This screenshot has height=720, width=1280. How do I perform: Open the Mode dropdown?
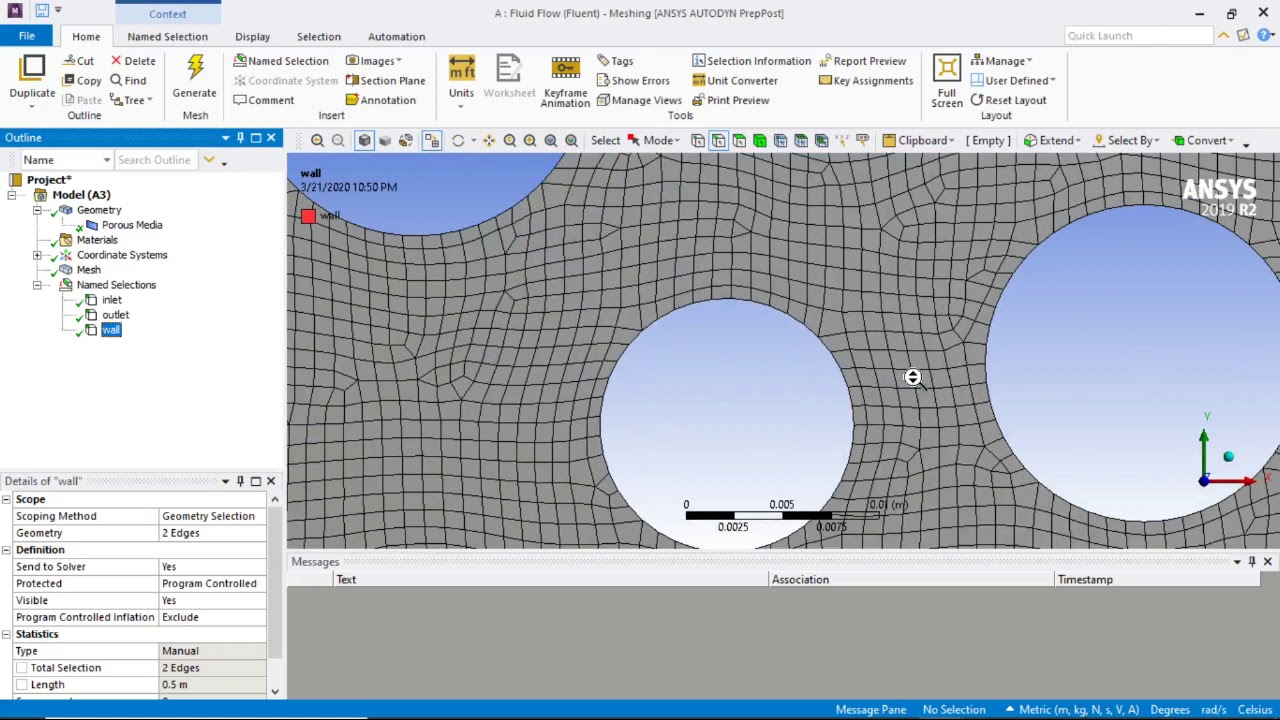coord(652,141)
